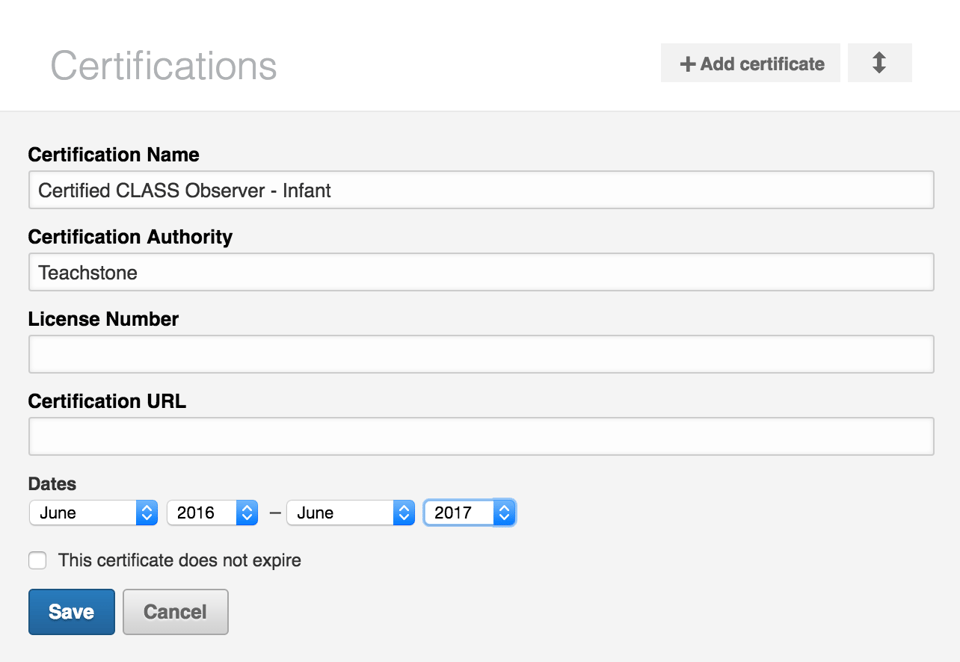Click the Certification Authority label
Viewport: 960px width, 662px height.
click(x=130, y=237)
